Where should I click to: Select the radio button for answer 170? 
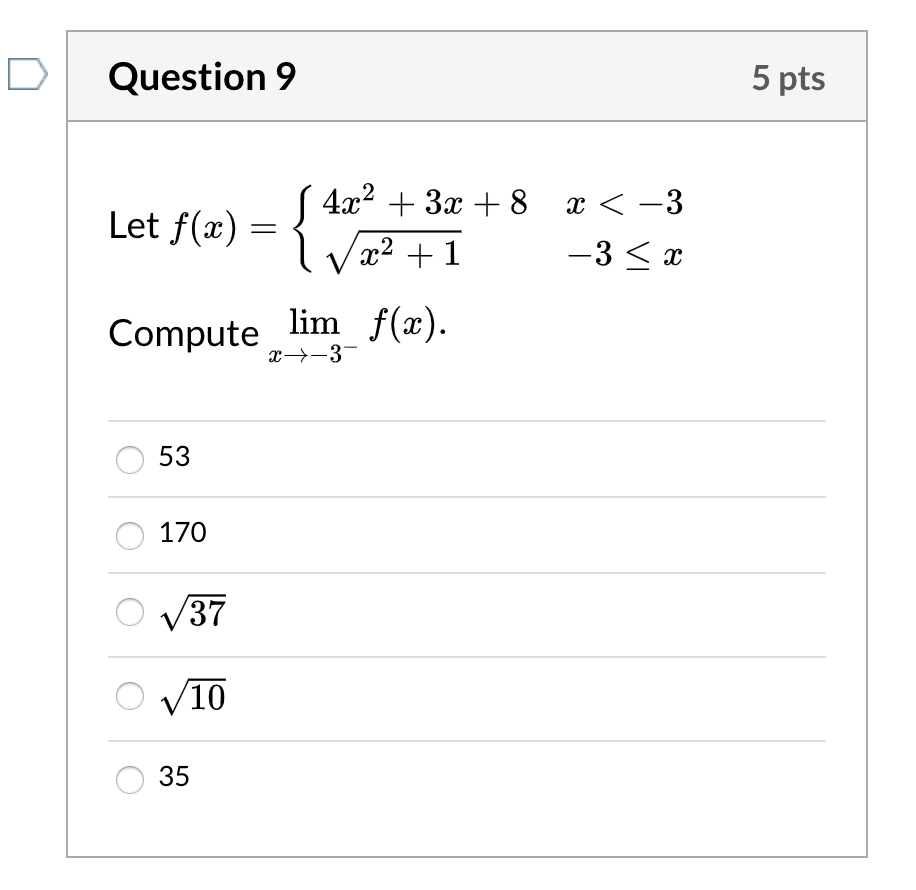128,536
